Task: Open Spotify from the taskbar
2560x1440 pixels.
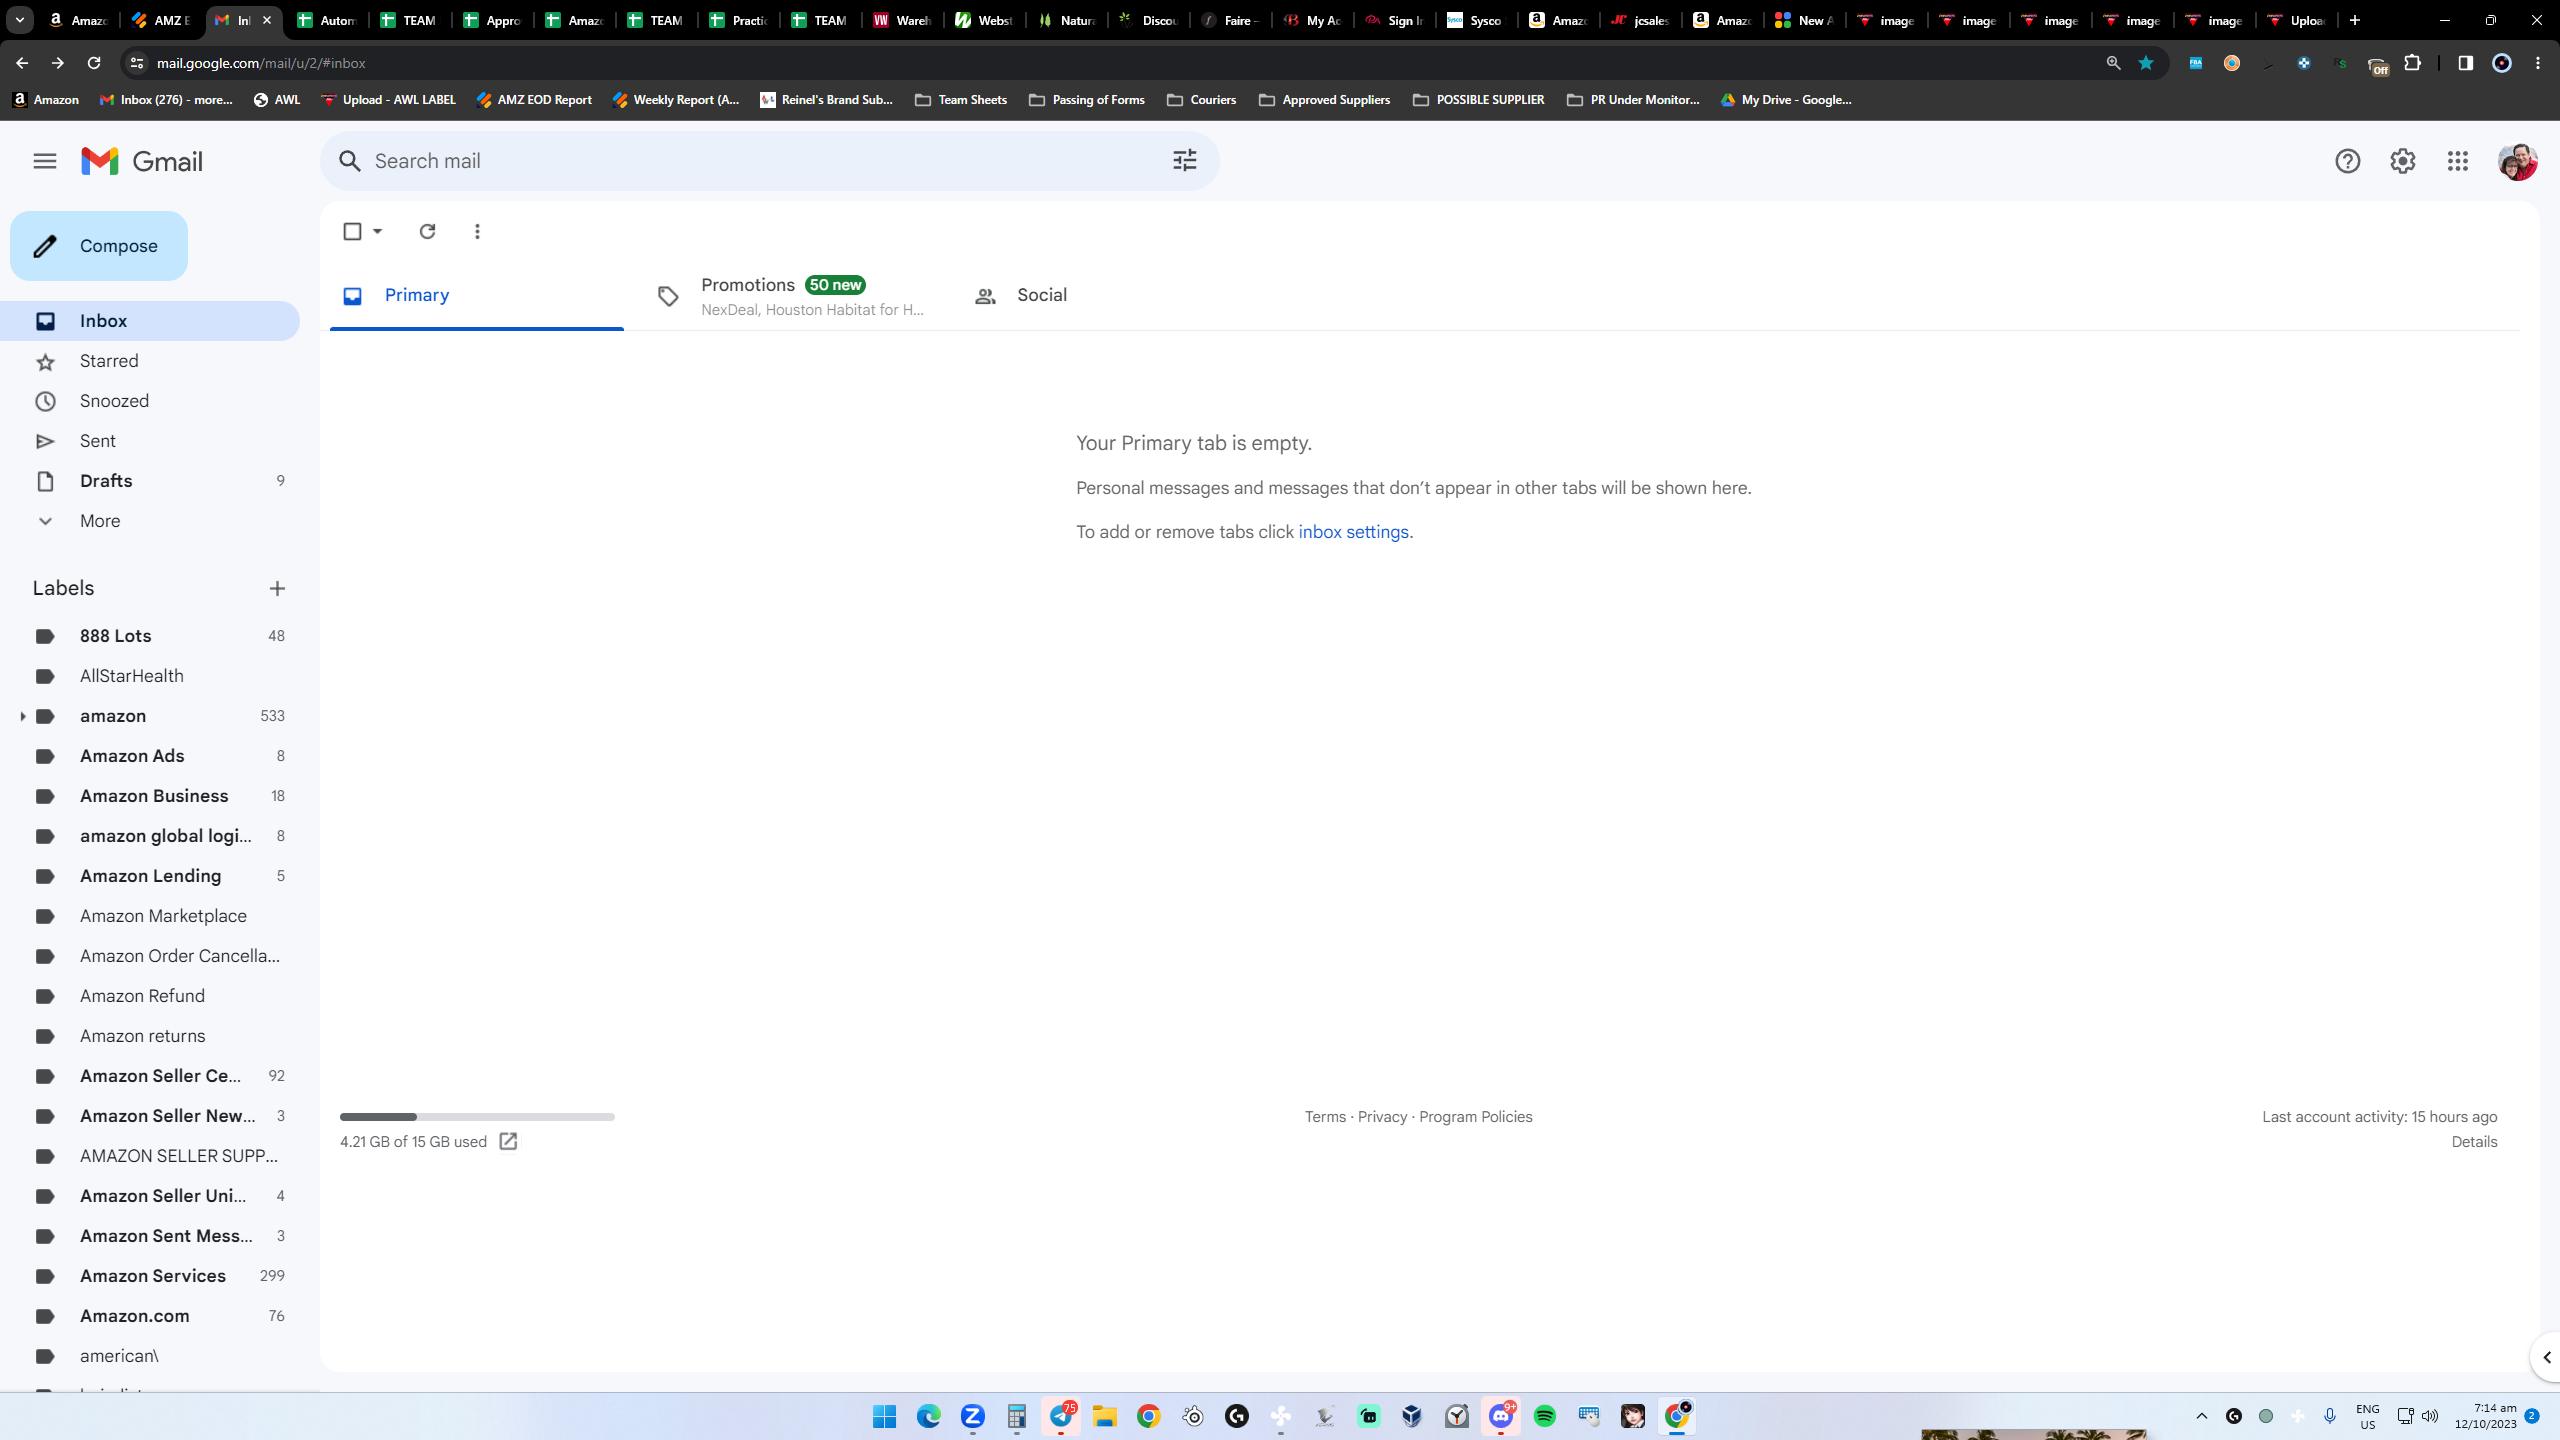Action: (x=1544, y=1416)
